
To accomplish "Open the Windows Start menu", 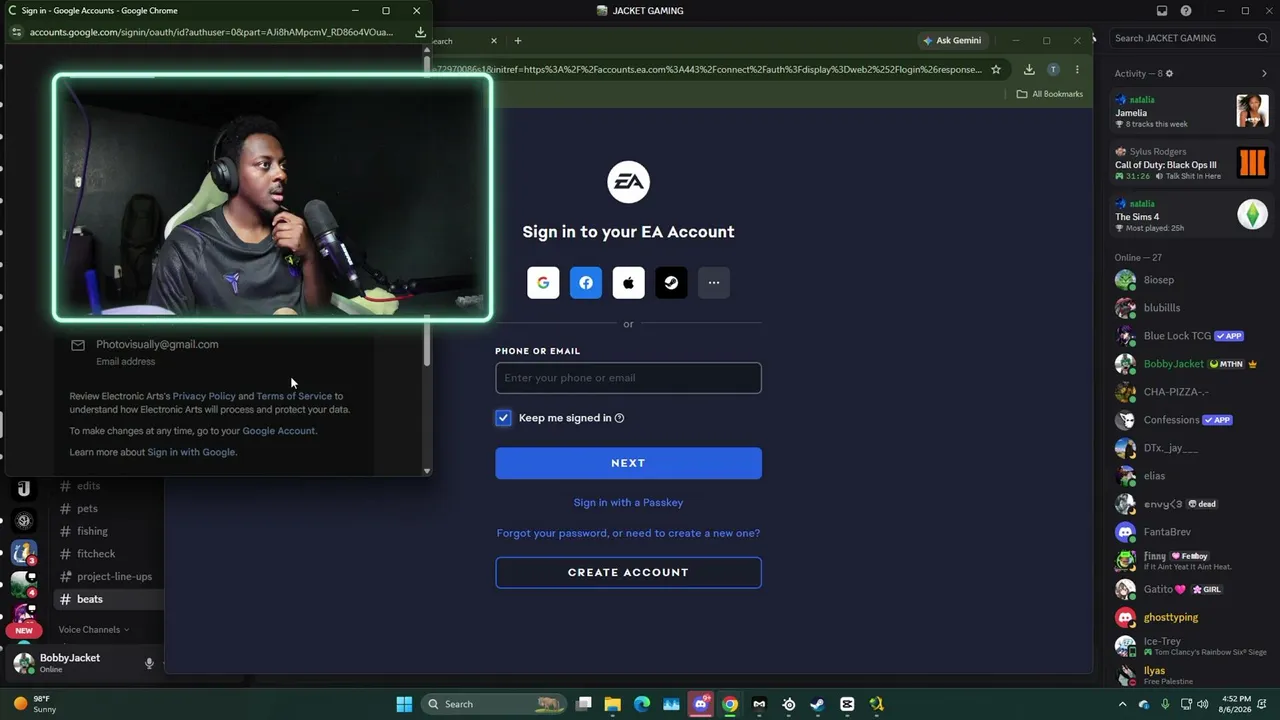I will click(404, 704).
